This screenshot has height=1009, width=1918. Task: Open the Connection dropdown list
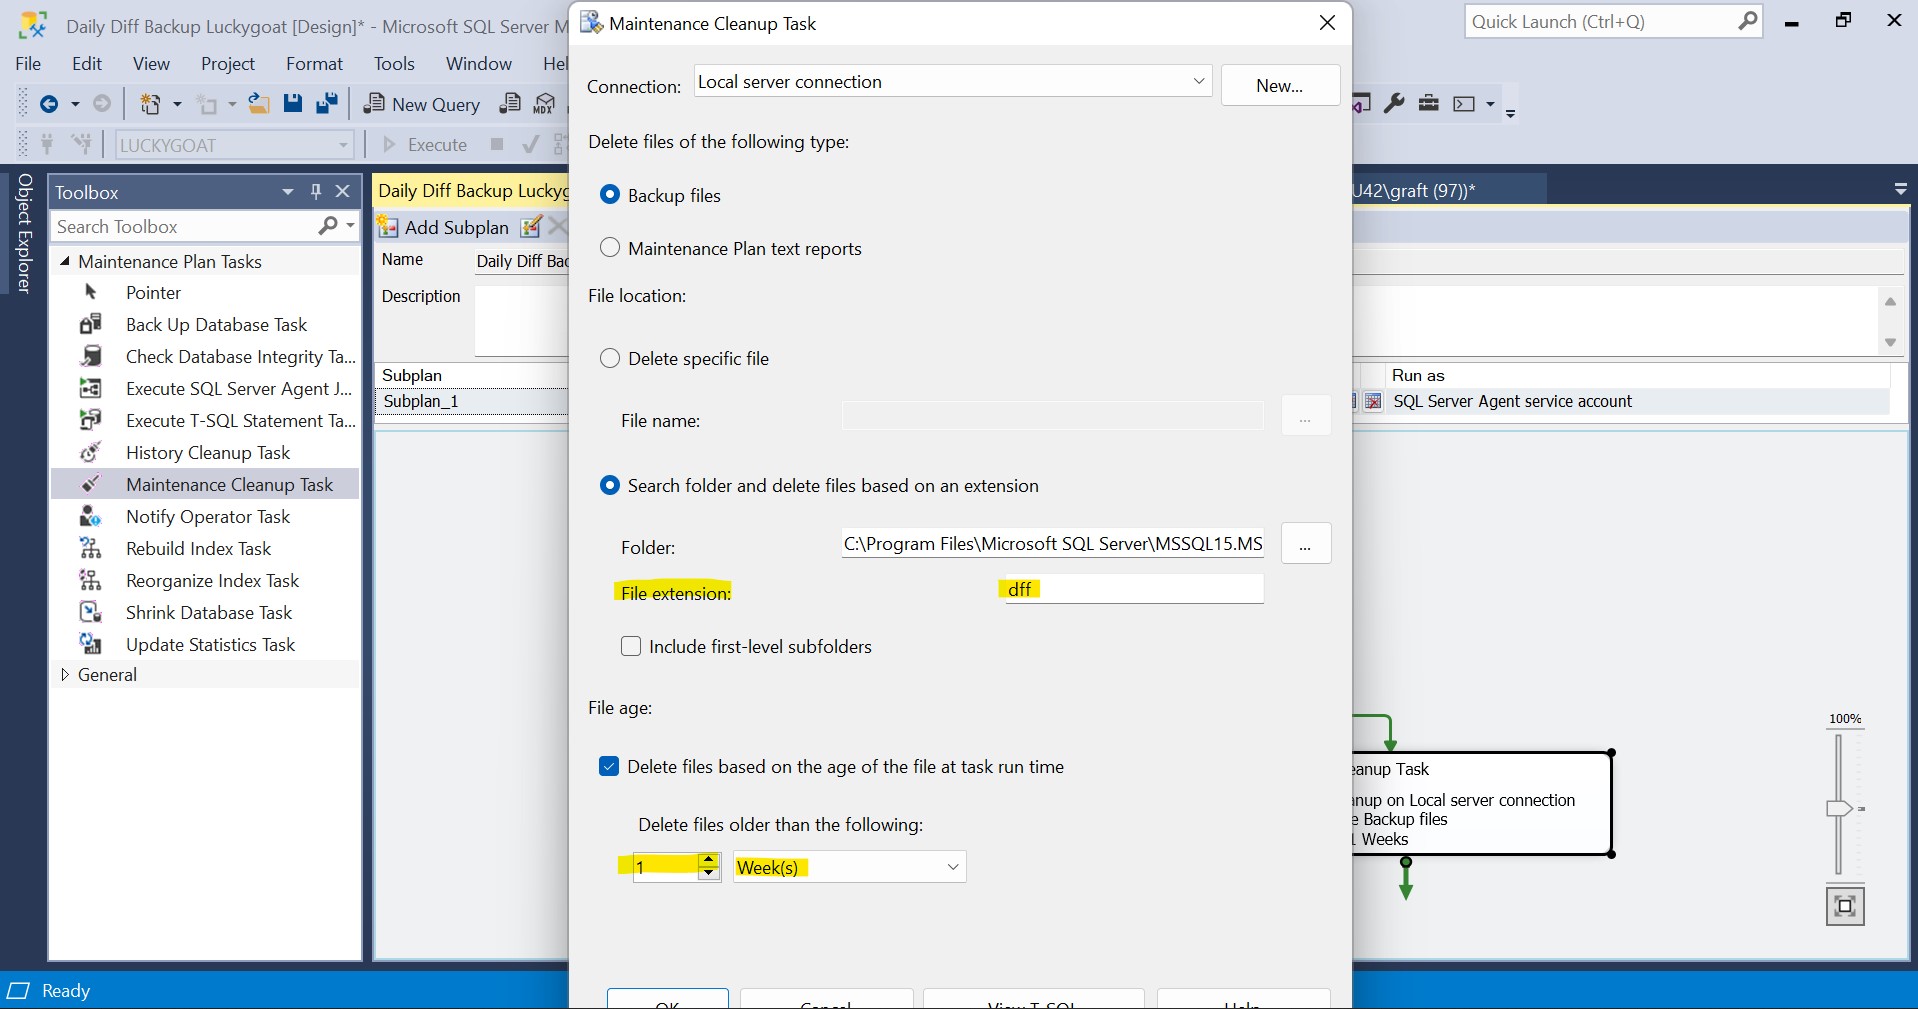(x=1198, y=82)
